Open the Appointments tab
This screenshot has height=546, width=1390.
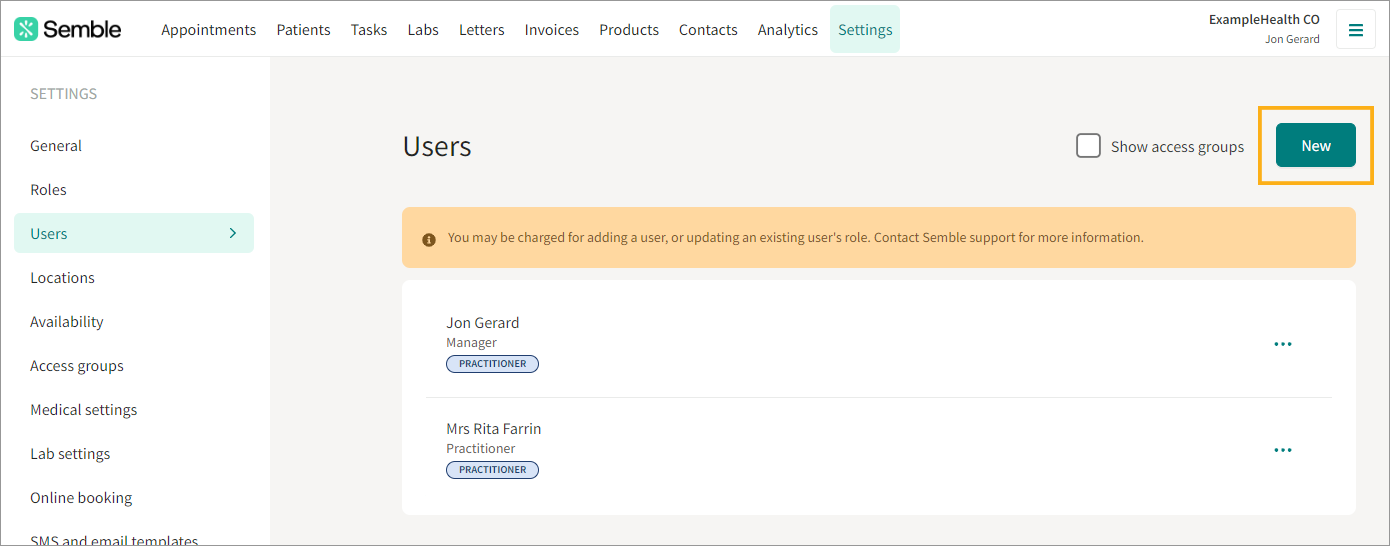point(209,30)
